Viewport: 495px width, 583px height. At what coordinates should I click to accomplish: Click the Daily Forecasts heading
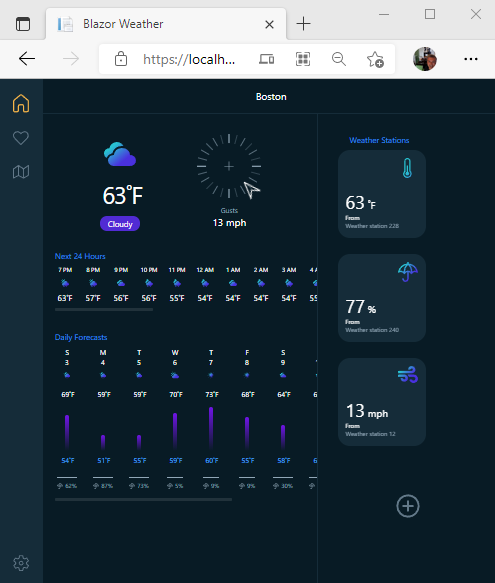coord(81,337)
